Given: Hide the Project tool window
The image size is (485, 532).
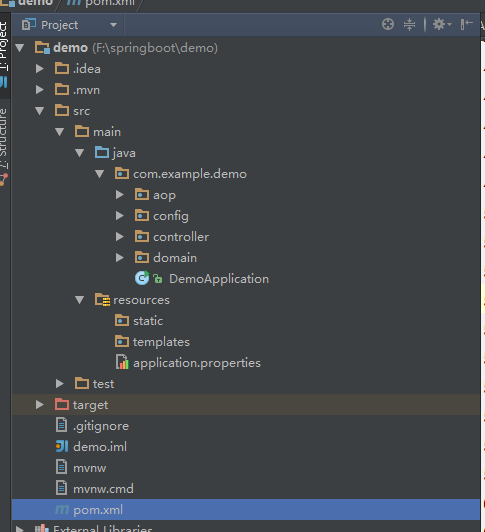Looking at the screenshot, I should 467,24.
